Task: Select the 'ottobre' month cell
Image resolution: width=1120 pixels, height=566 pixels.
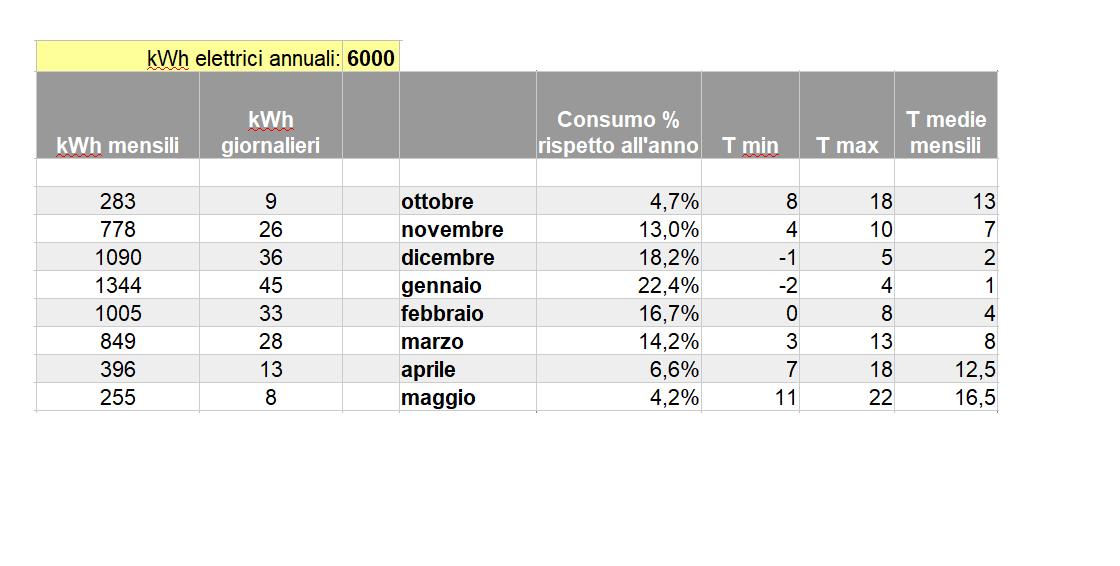Action: click(468, 202)
